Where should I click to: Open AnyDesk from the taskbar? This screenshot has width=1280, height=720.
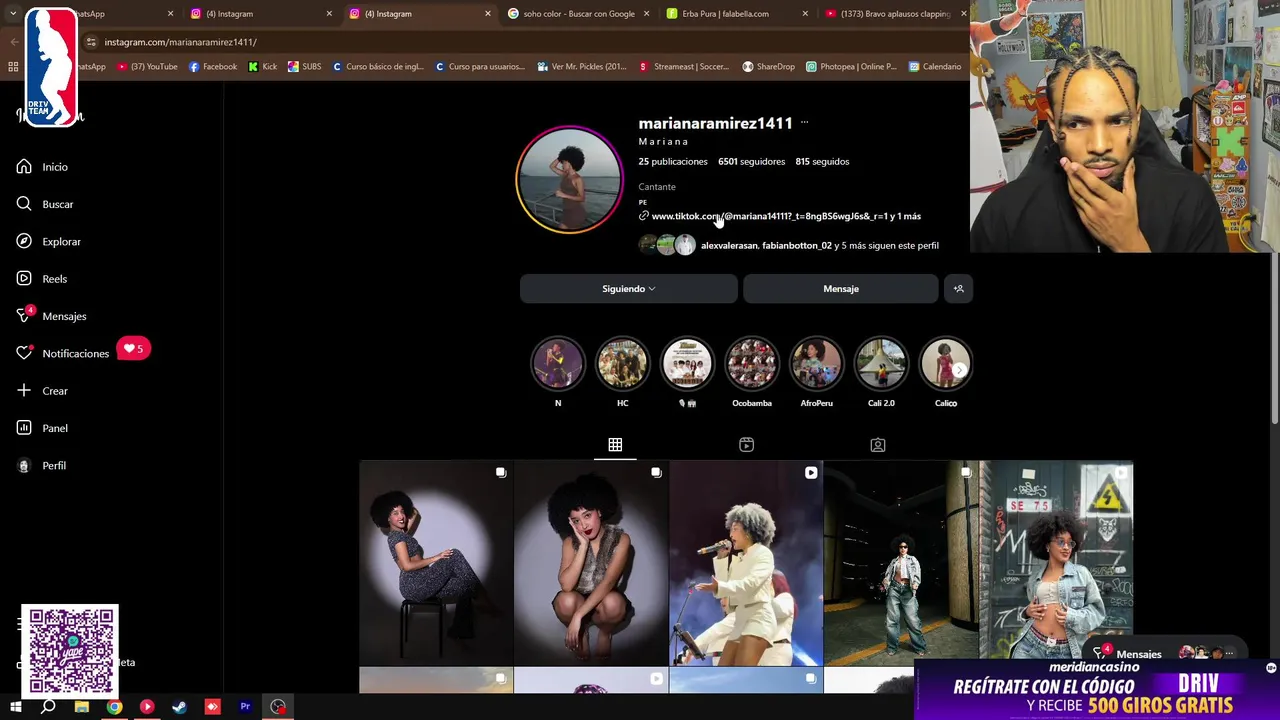[x=212, y=707]
